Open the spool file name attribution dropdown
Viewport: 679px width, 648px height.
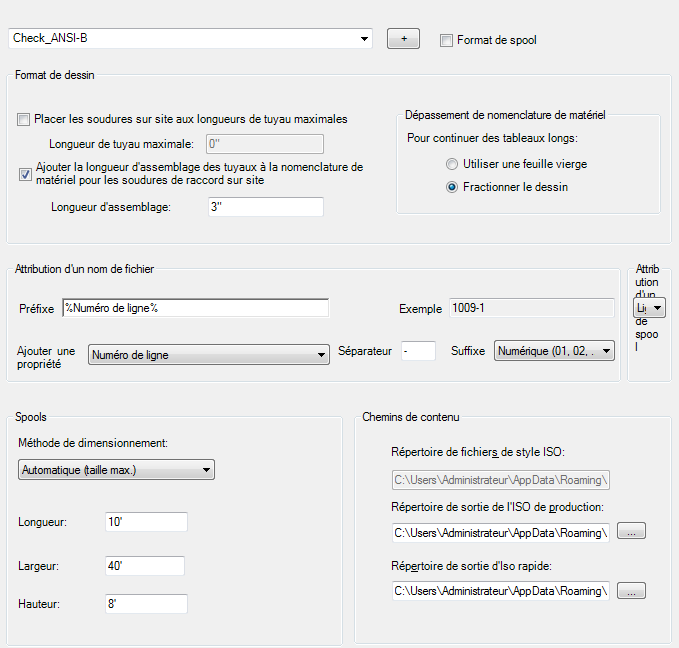(651, 309)
